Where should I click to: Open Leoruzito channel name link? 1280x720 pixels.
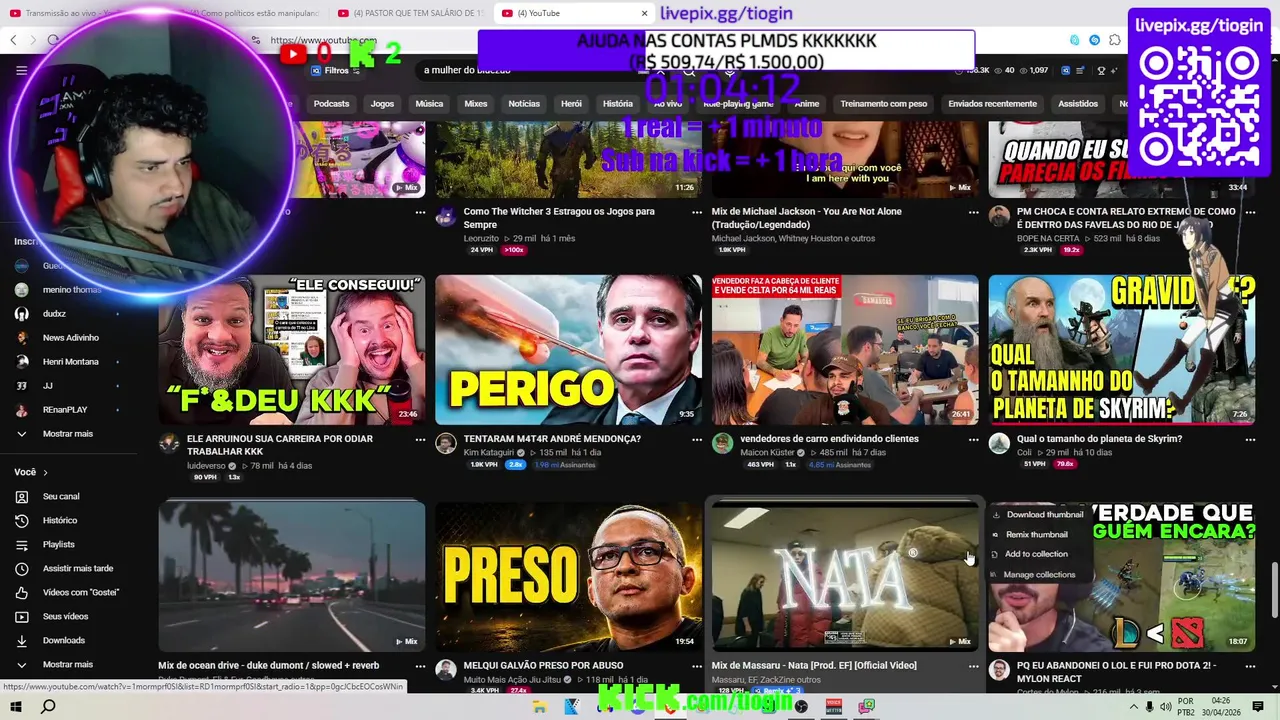point(483,238)
